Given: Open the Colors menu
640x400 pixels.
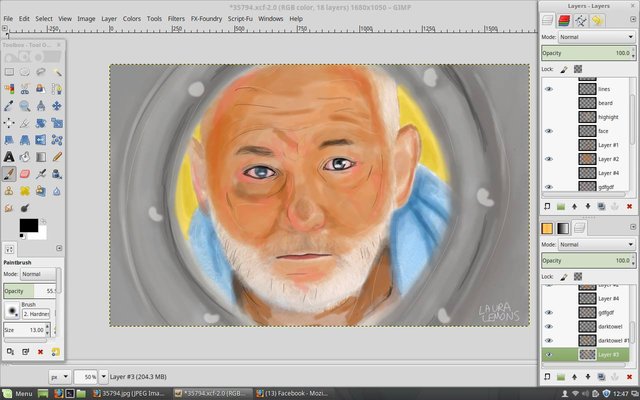Looking at the screenshot, I should coord(132,19).
